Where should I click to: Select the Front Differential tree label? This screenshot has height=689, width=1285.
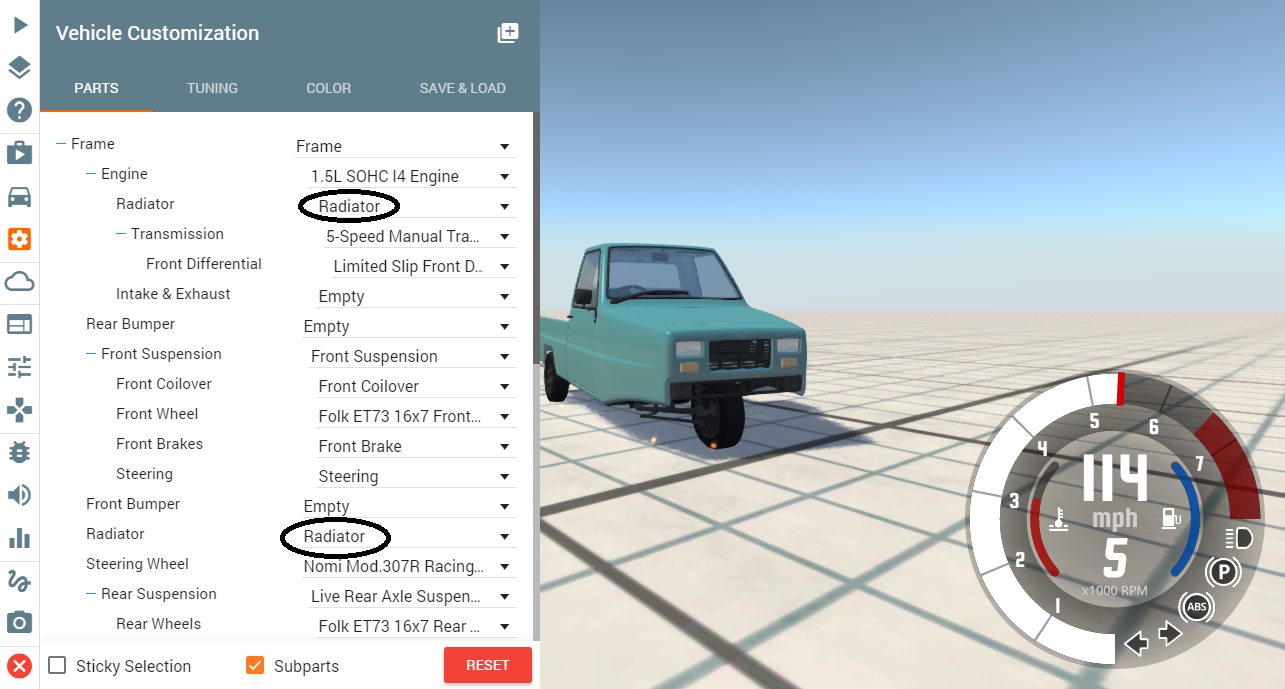(x=204, y=264)
